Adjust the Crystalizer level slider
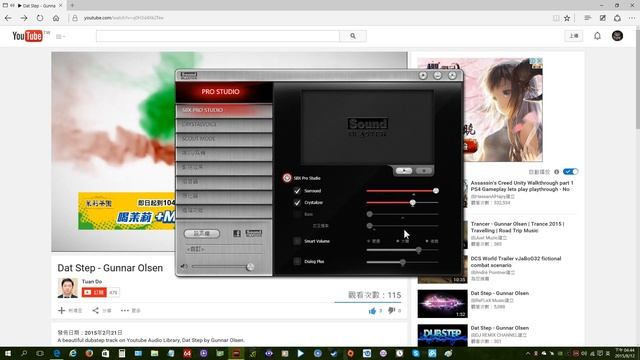This screenshot has width=640, height=360. (x=413, y=202)
